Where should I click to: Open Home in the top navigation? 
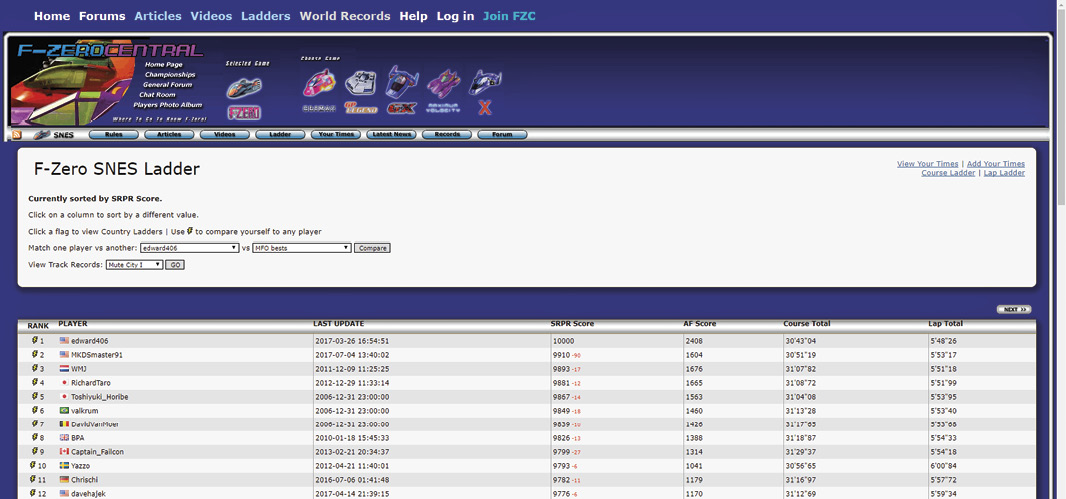click(52, 16)
